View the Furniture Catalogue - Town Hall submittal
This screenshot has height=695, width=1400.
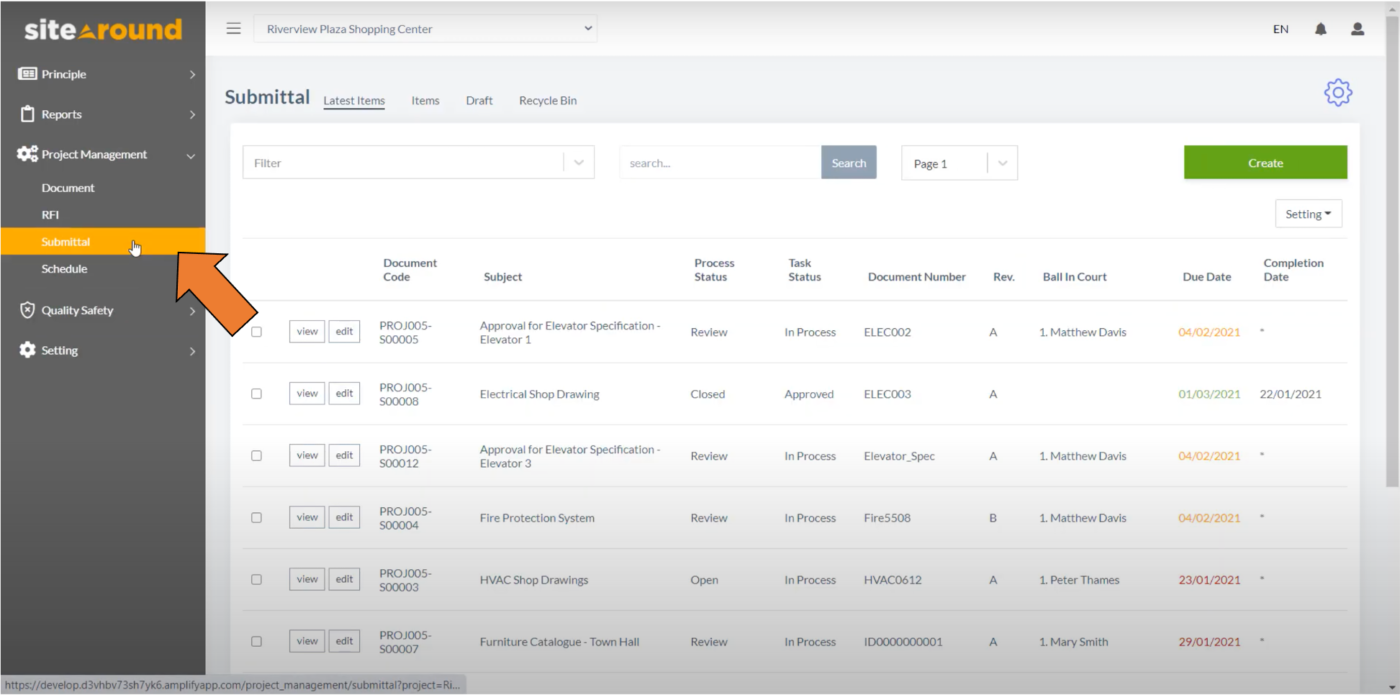coord(306,641)
